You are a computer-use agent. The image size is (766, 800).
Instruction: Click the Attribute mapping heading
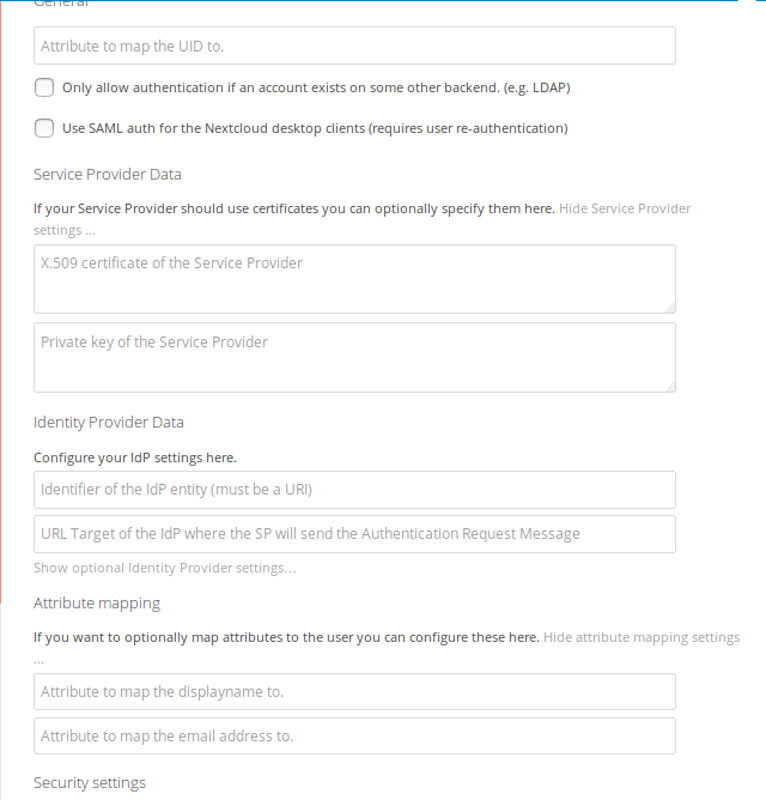click(x=96, y=603)
